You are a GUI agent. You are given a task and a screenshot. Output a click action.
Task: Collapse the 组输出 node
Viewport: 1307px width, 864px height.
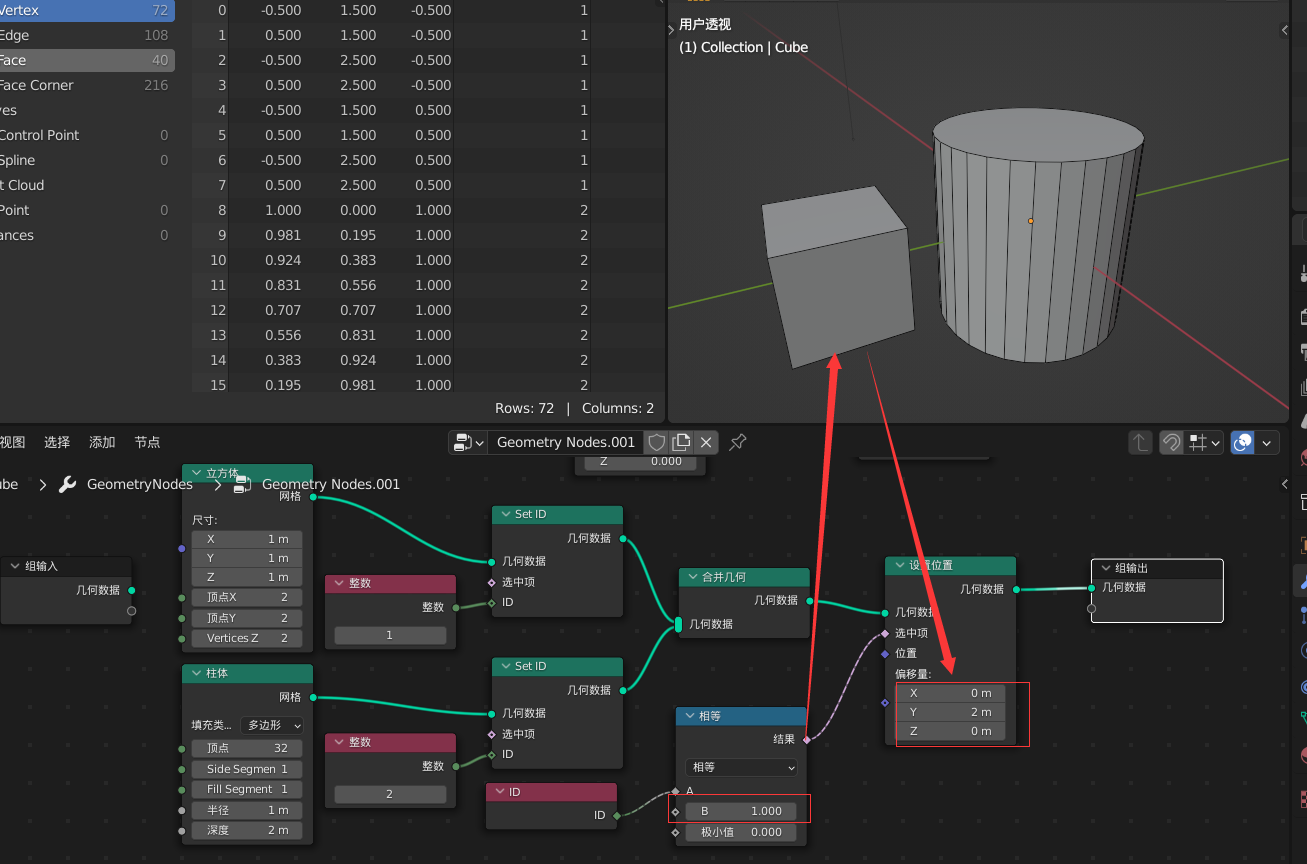coord(1105,568)
